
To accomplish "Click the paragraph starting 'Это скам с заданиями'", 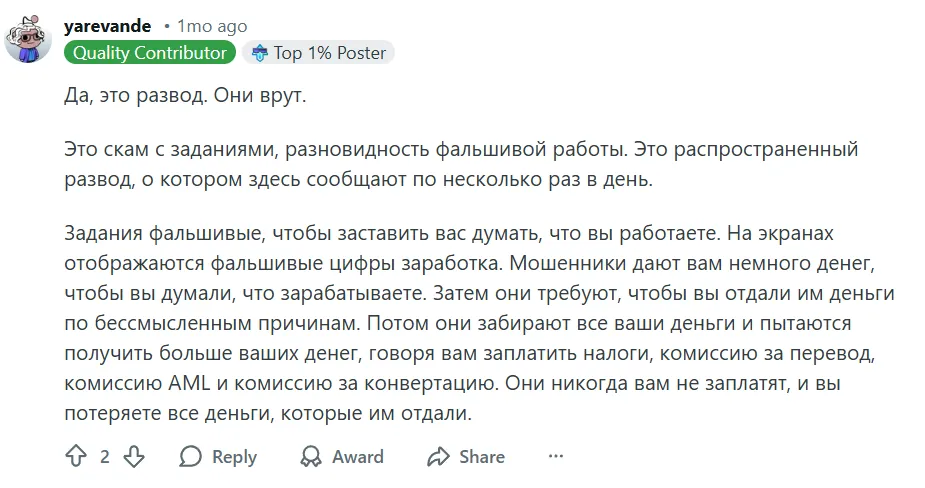I will pyautogui.click(x=461, y=164).
